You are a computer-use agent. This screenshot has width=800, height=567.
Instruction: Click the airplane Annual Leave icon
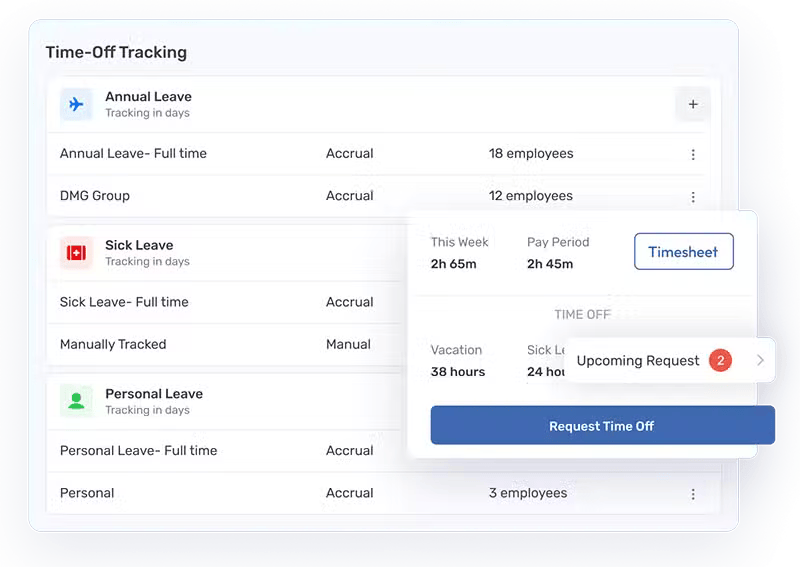click(76, 104)
